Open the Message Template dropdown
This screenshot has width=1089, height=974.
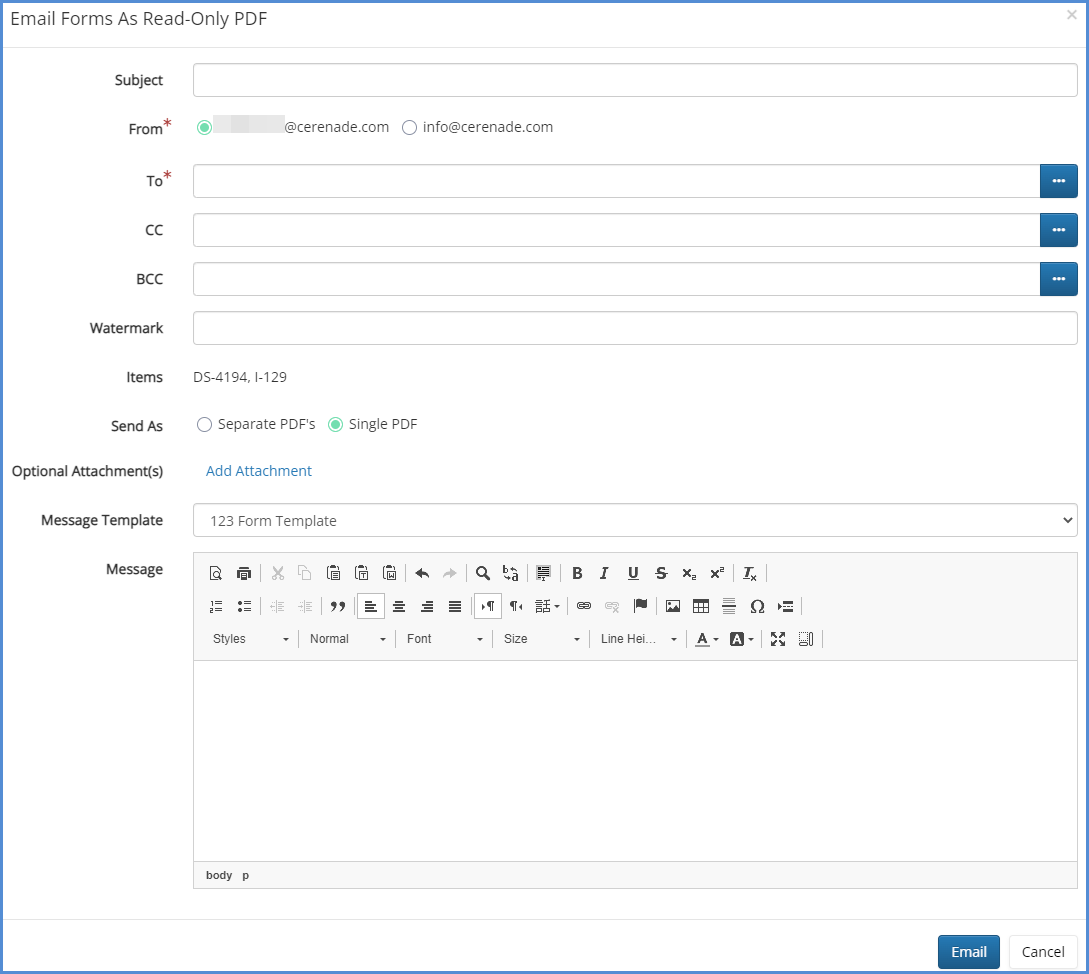(x=635, y=520)
